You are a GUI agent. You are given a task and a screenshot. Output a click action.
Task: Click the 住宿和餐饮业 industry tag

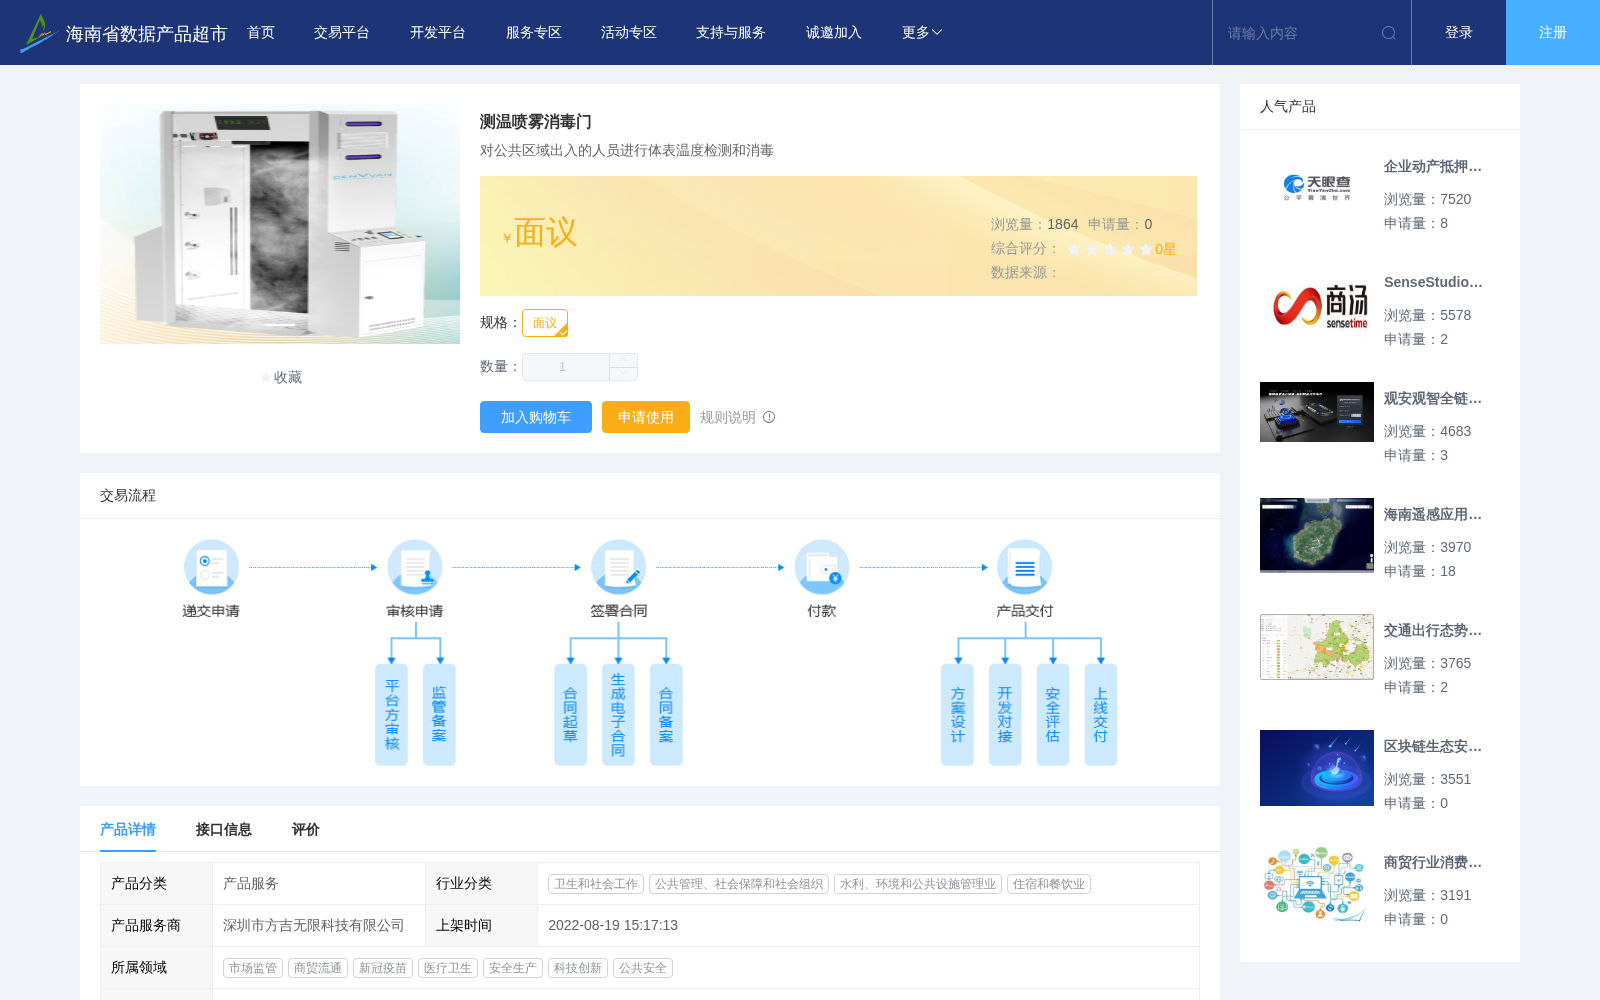click(1049, 884)
